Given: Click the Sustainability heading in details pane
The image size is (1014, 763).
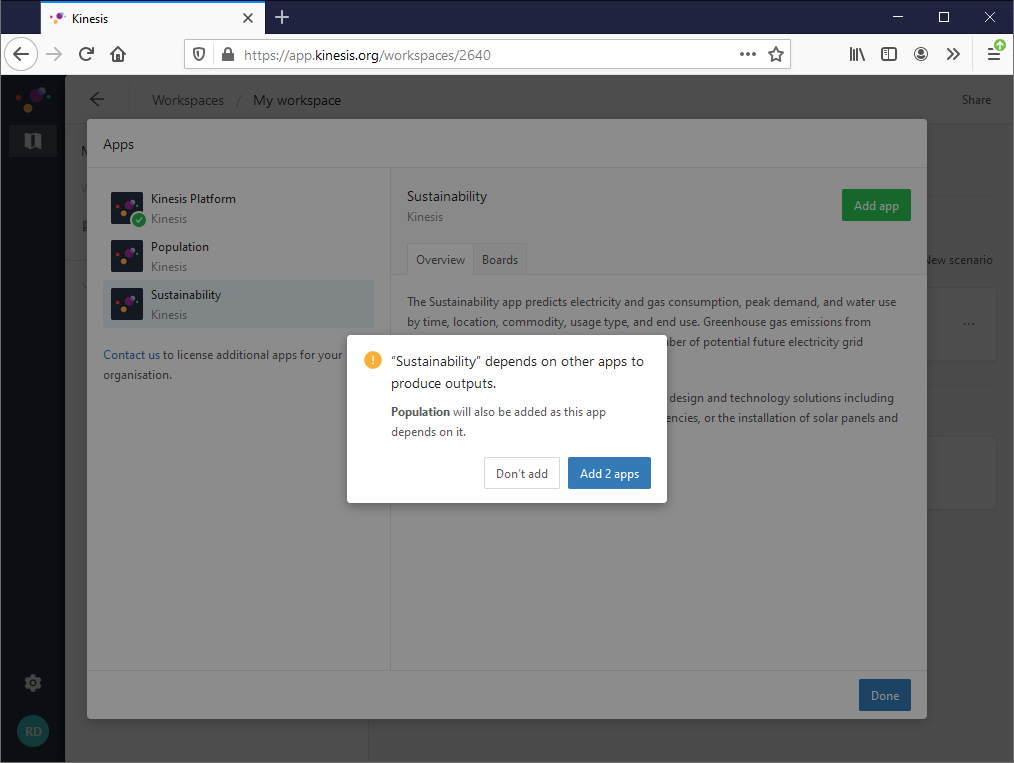Looking at the screenshot, I should [447, 197].
